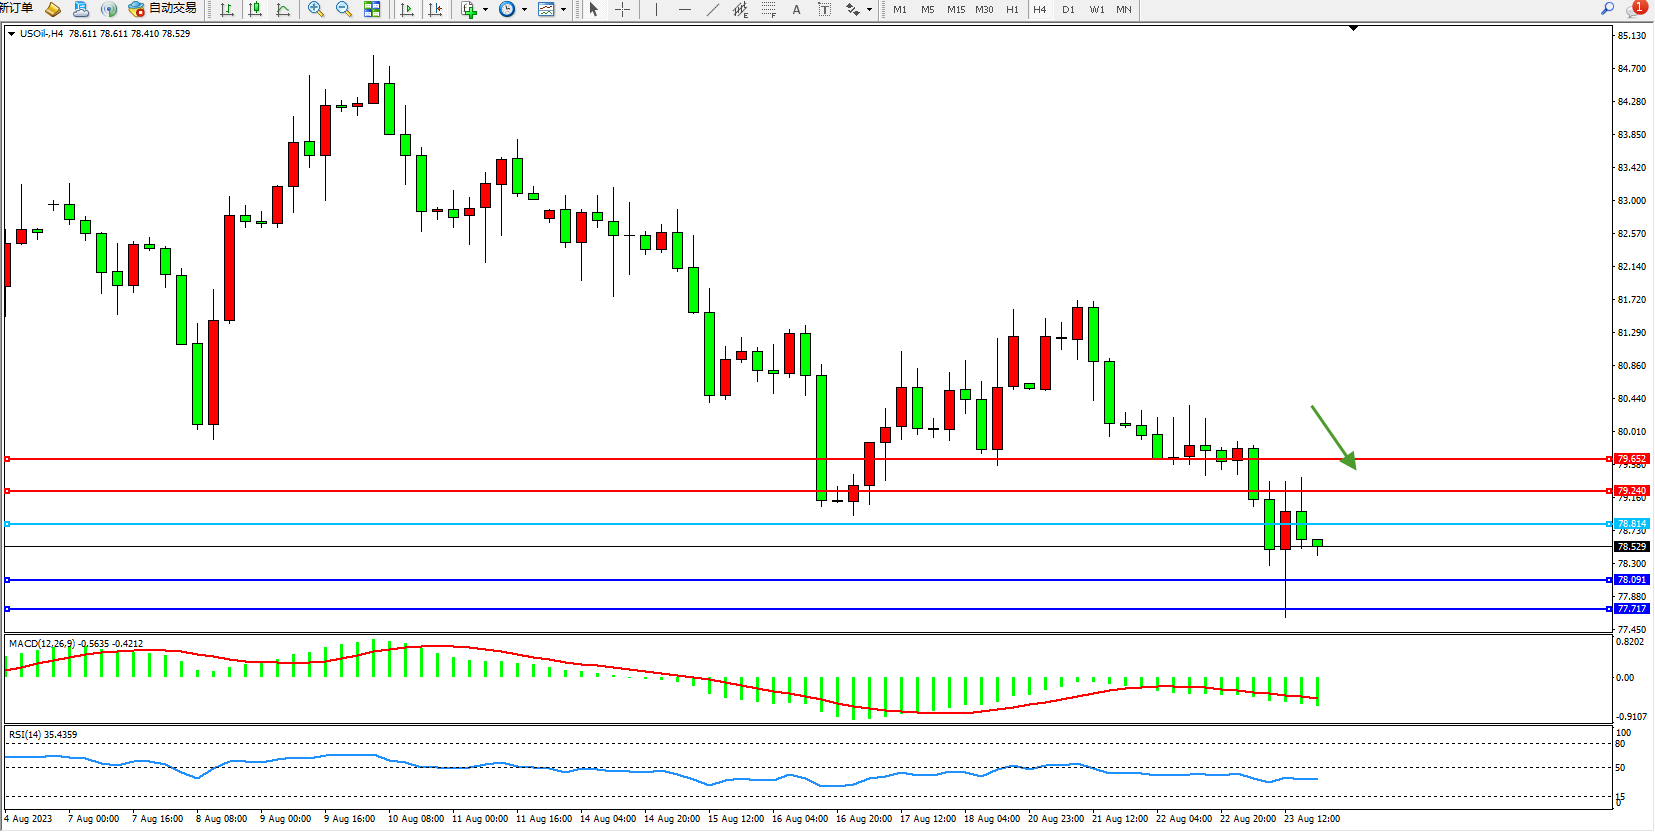Toggle chart auto scroll button
Screen dimensions: 1655x832
tap(407, 9)
